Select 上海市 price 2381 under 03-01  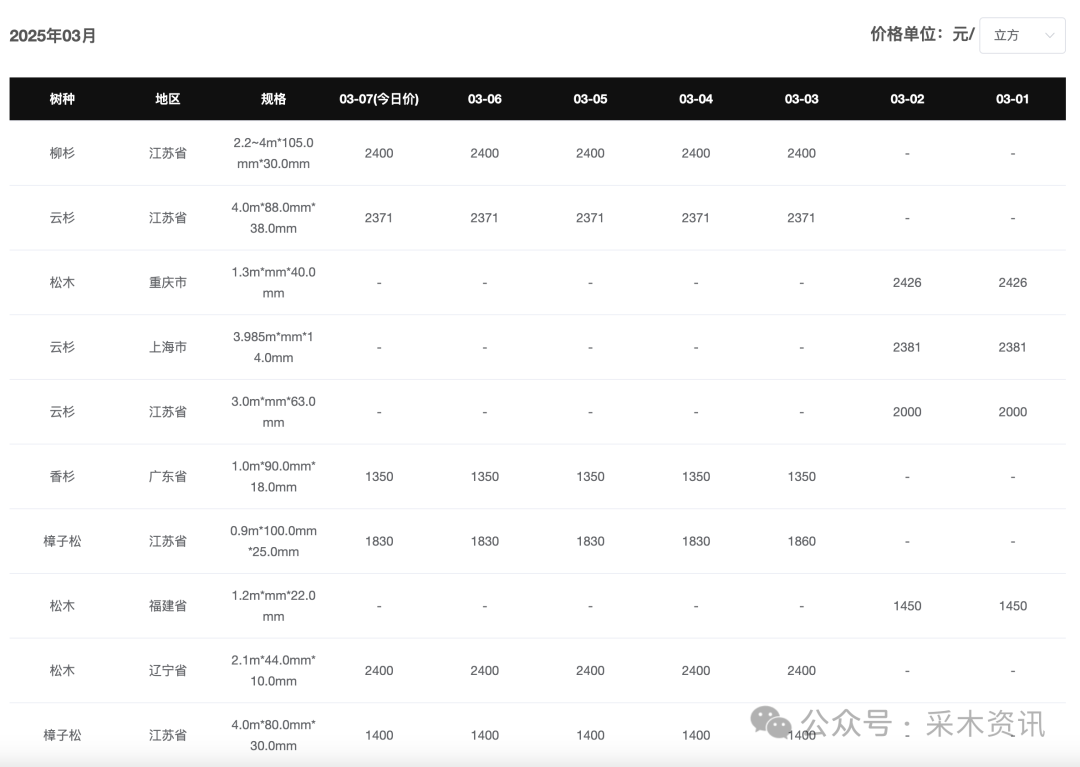1012,347
